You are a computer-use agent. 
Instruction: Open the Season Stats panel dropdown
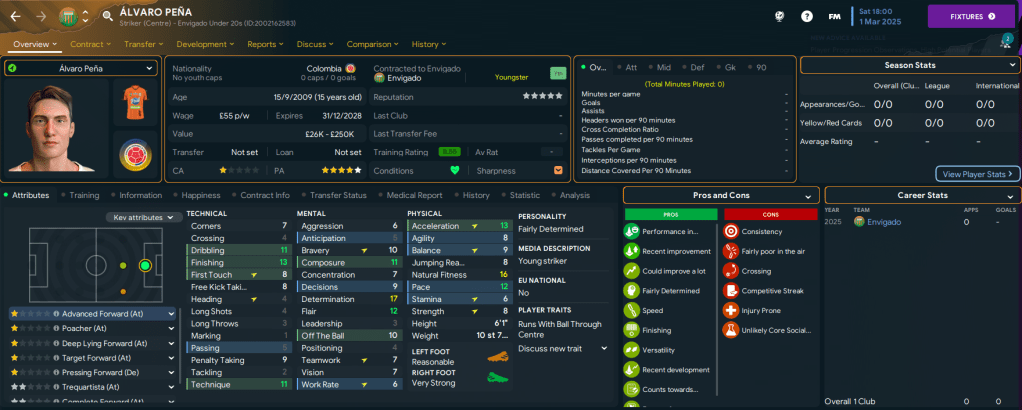(x=910, y=65)
